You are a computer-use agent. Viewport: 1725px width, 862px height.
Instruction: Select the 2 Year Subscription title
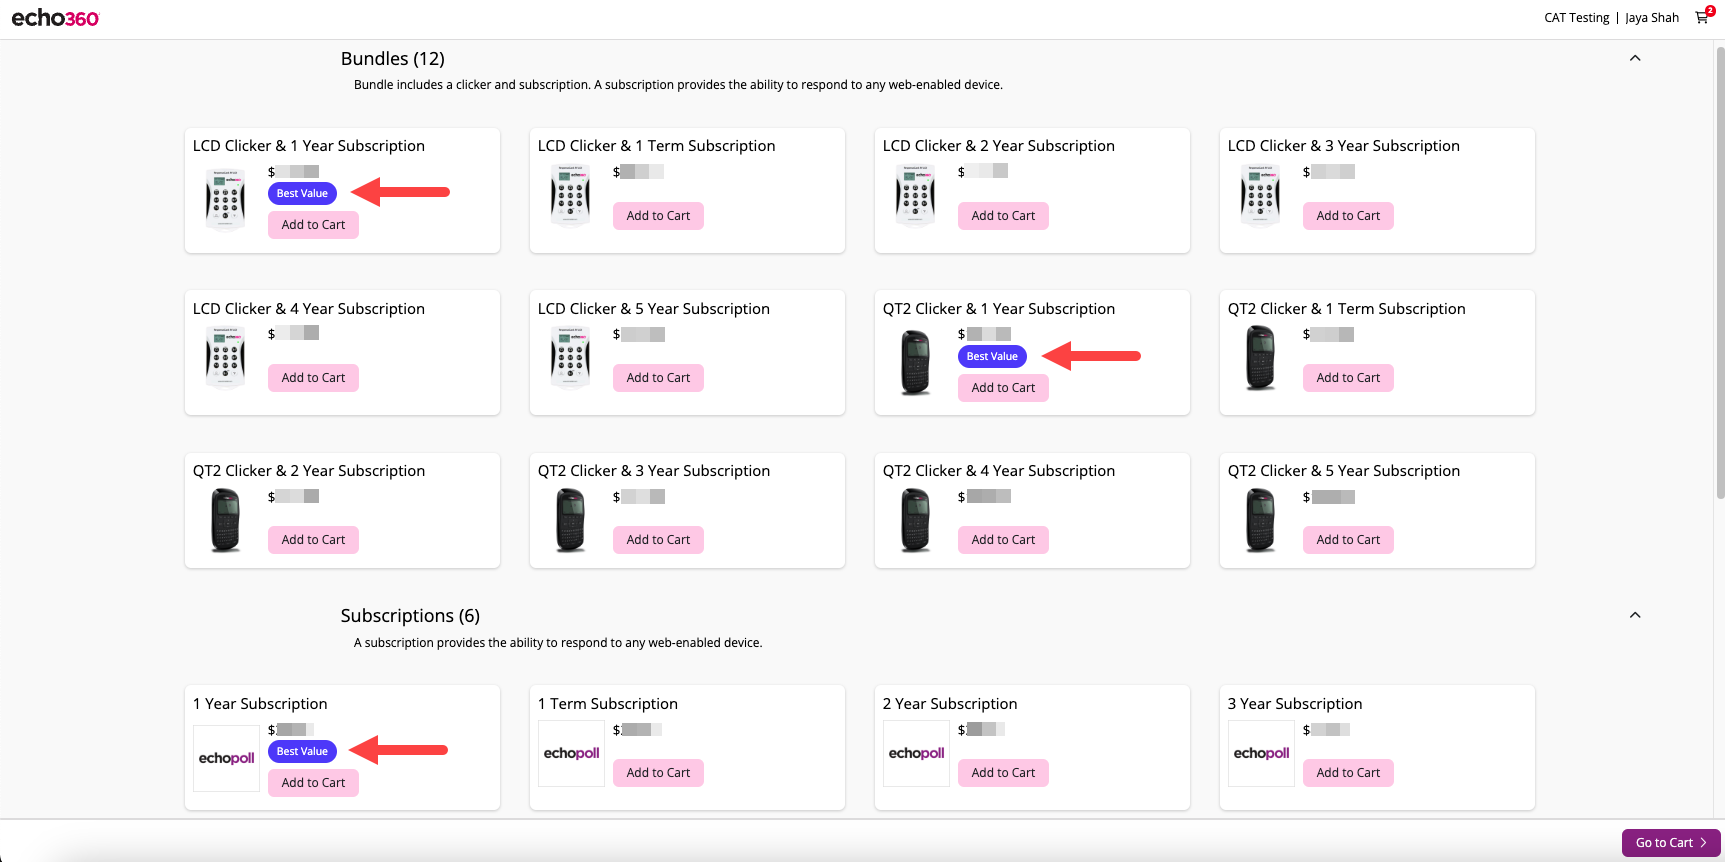950,704
